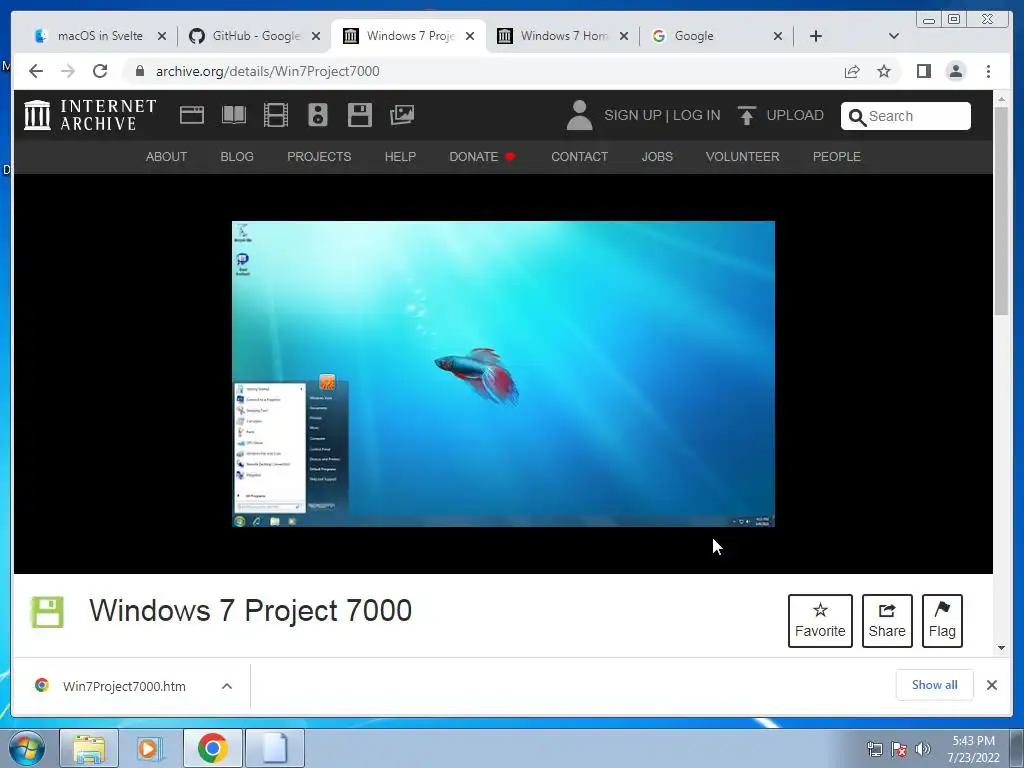Open the PROJECTS menu item
Viewport: 1024px width, 768px height.
319,157
